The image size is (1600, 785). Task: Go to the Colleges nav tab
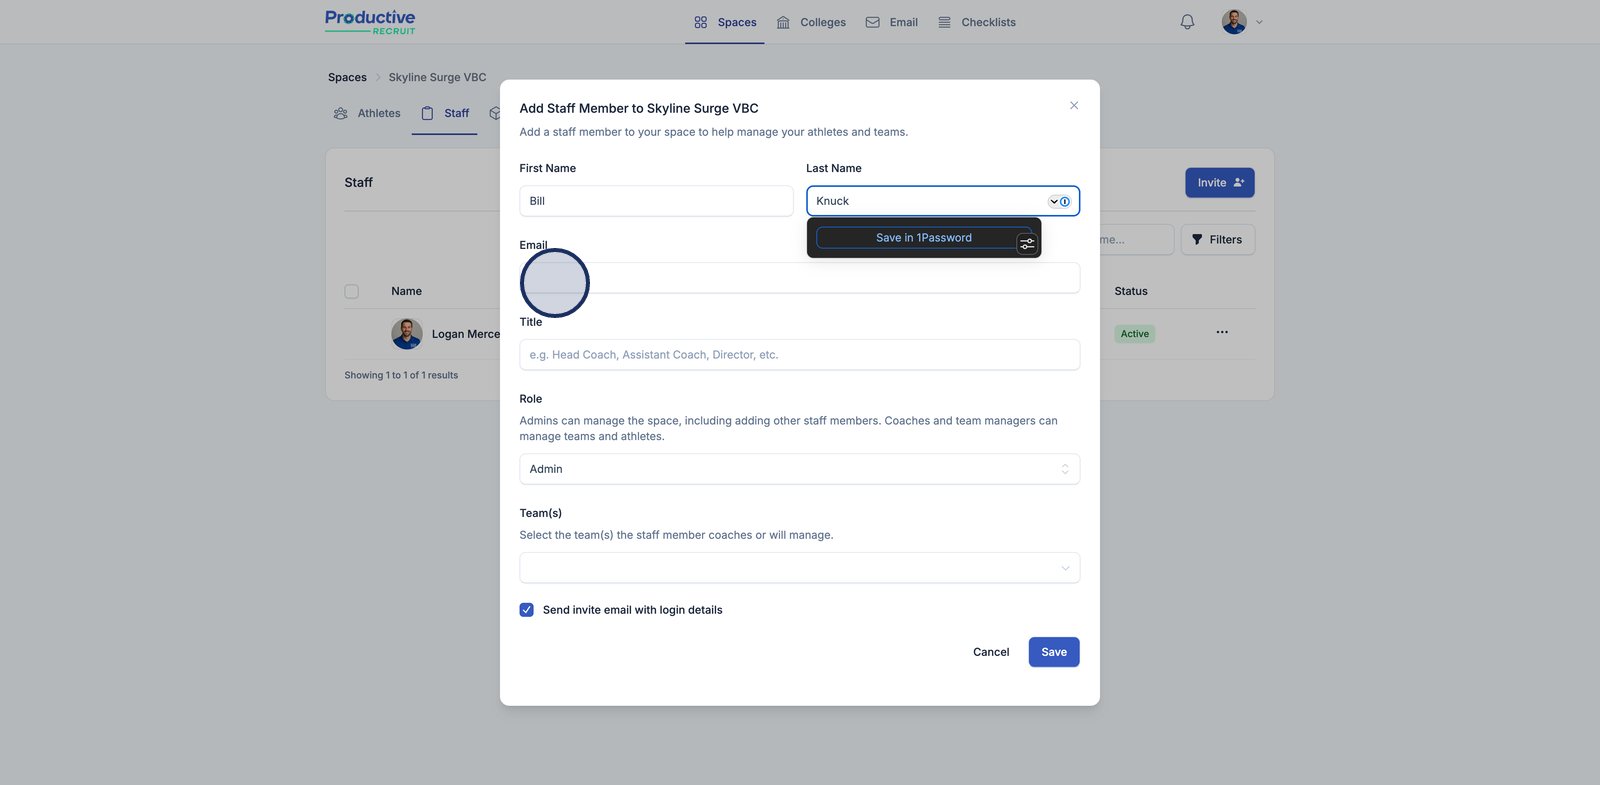(x=811, y=22)
